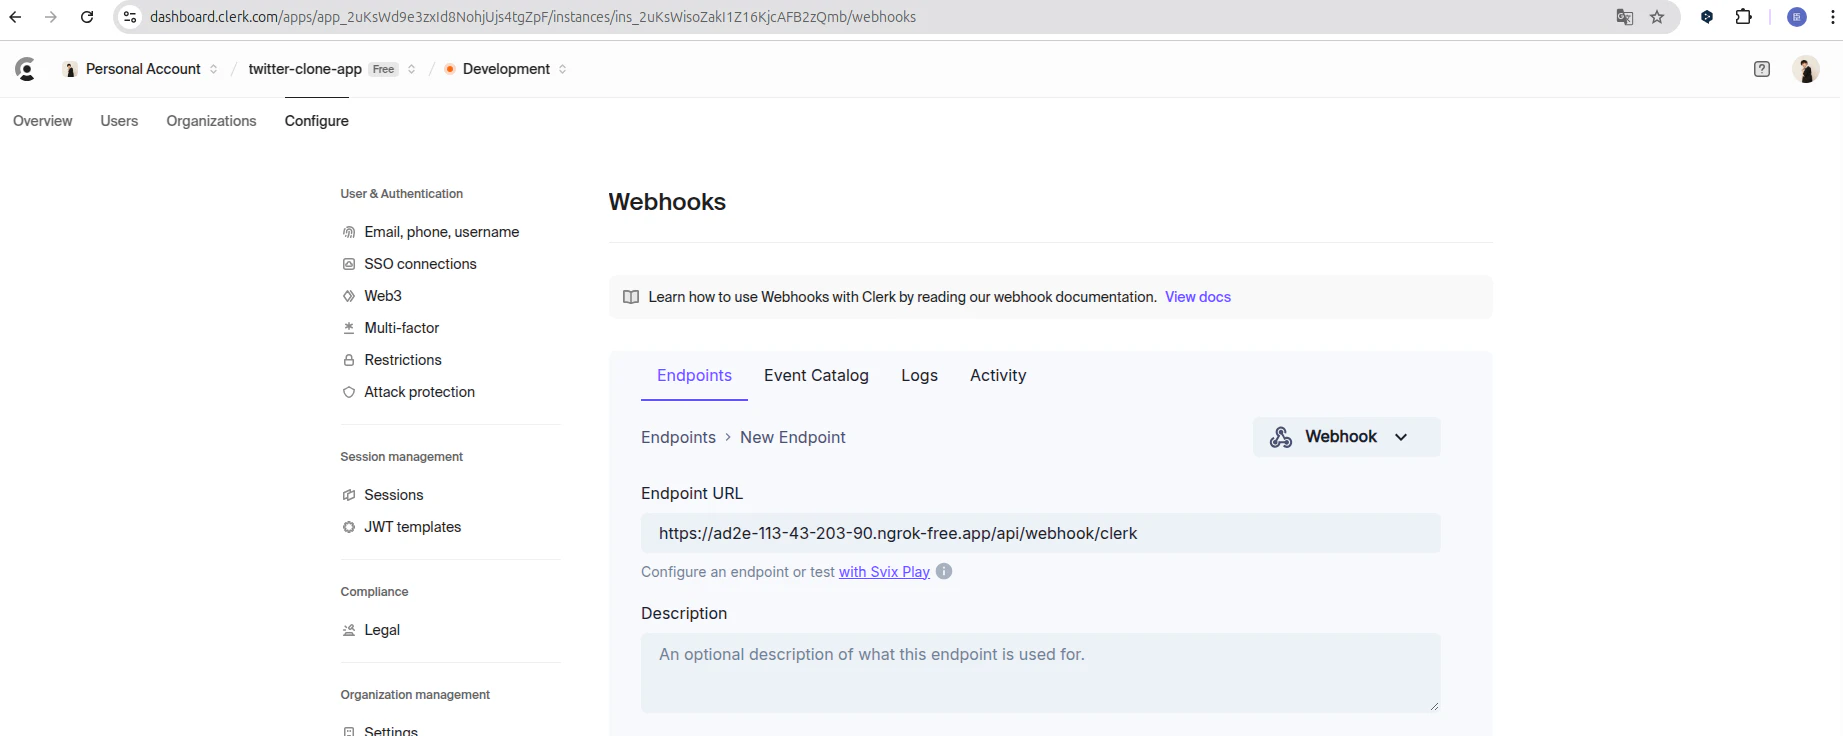Switch to Event Catalog tab

(x=816, y=376)
